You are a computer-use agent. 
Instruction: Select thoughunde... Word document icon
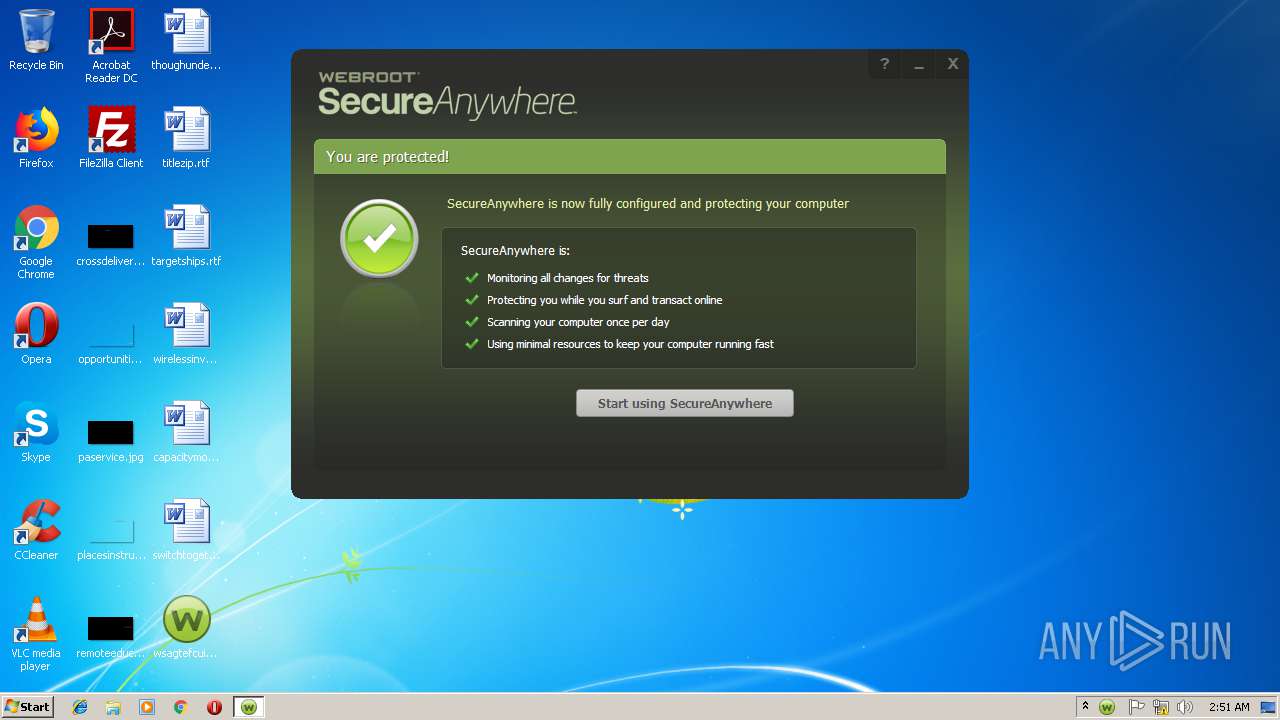[186, 40]
